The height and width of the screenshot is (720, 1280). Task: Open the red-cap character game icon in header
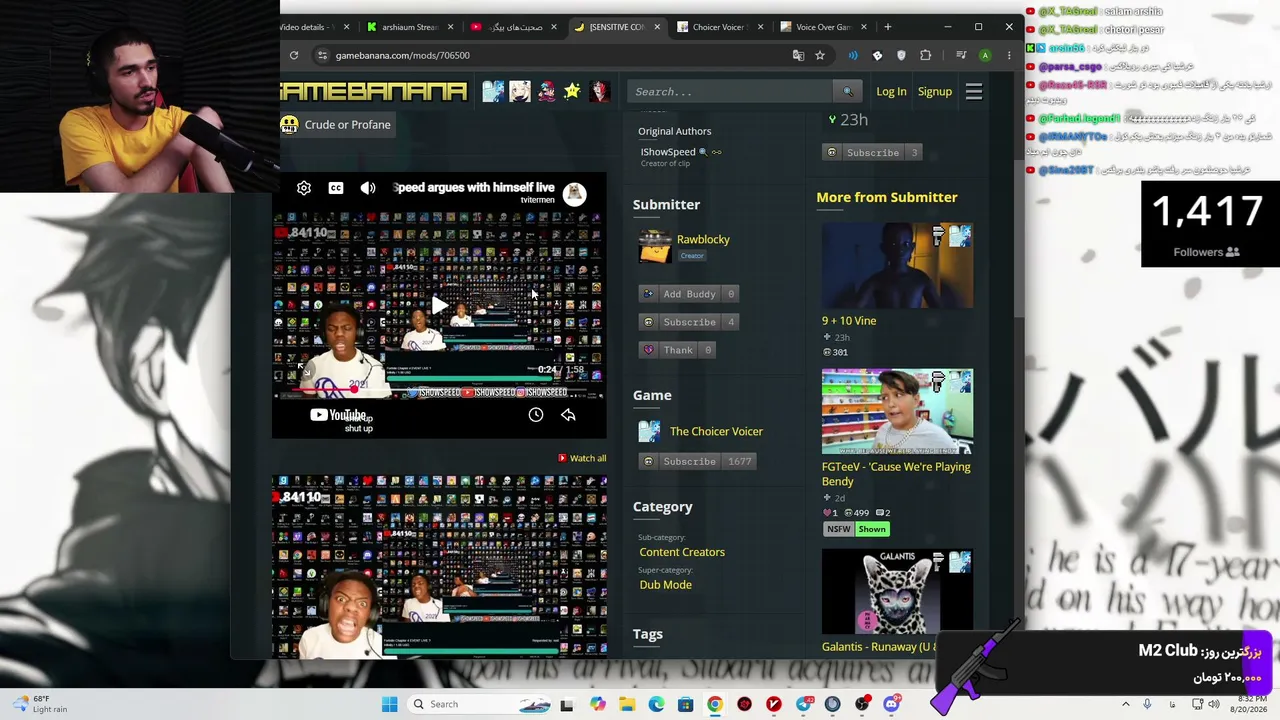click(x=546, y=92)
